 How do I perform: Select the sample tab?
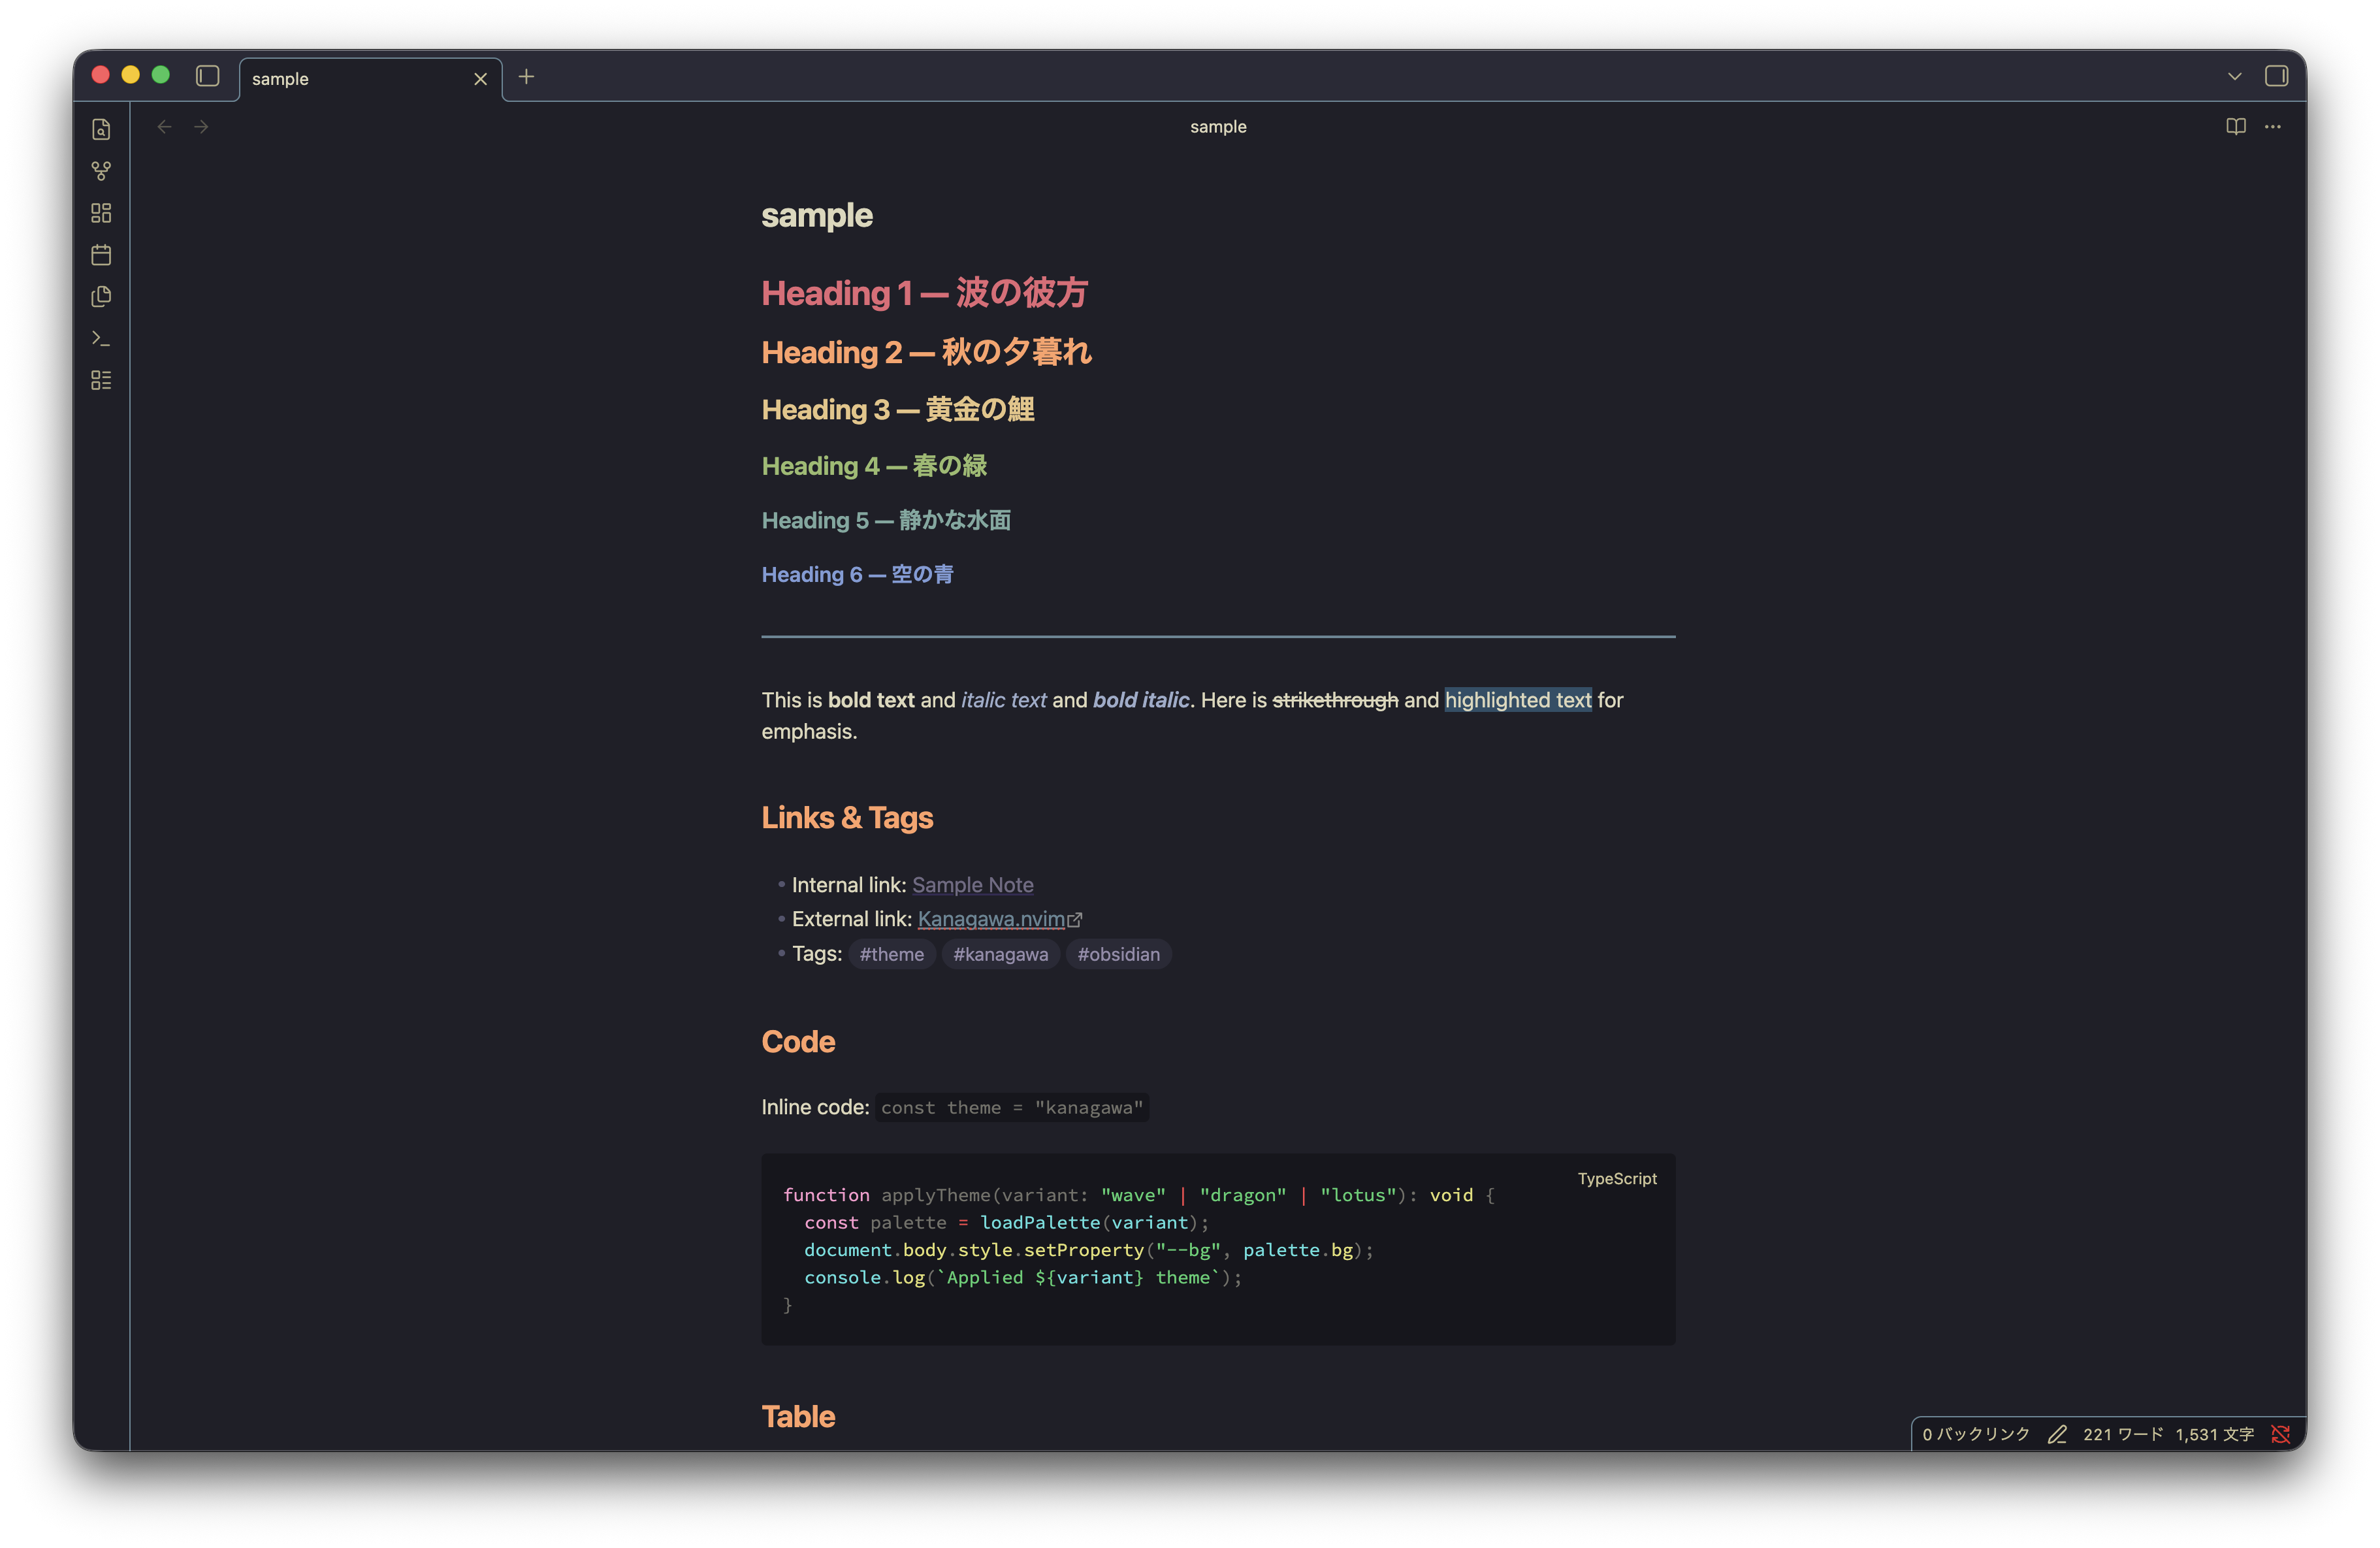coord(370,79)
